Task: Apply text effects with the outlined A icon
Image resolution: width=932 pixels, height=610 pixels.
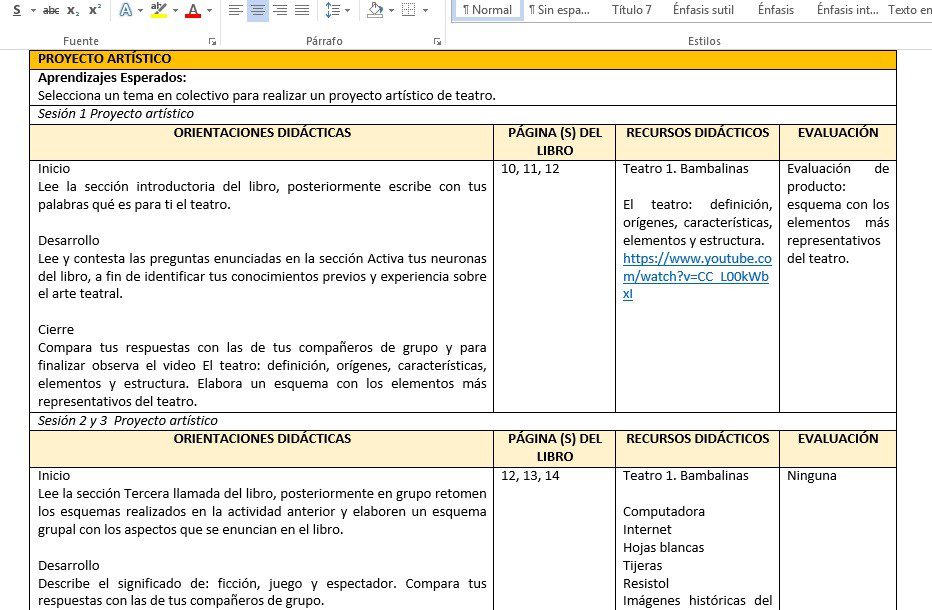Action: [x=125, y=10]
